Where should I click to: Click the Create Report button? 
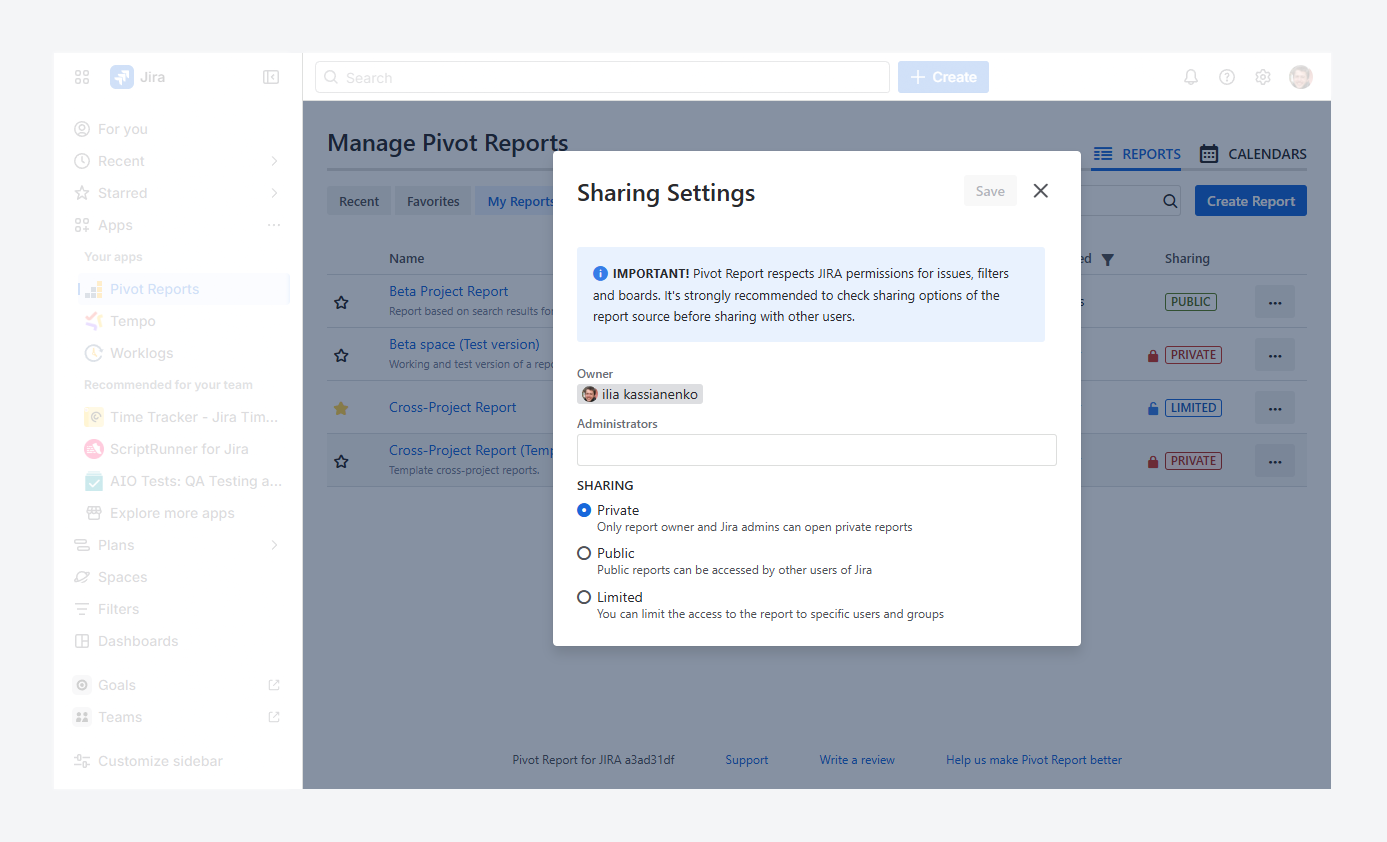point(1251,201)
